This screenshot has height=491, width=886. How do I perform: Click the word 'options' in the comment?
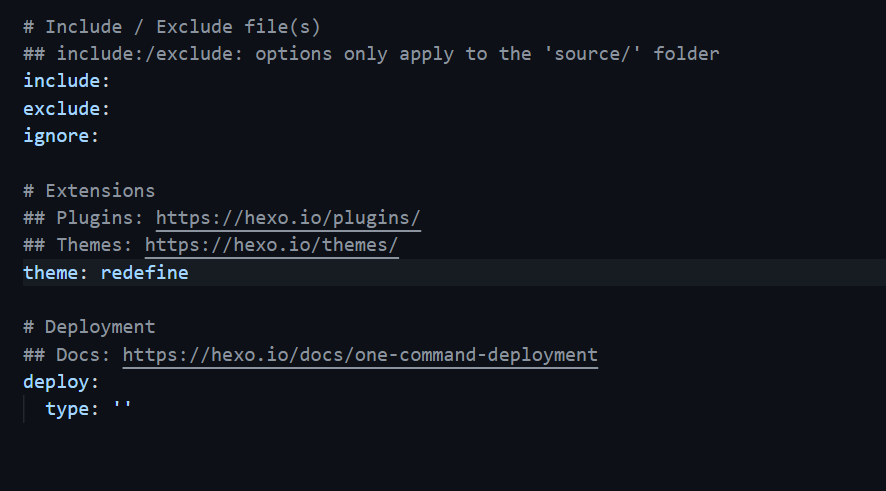[x=294, y=53]
